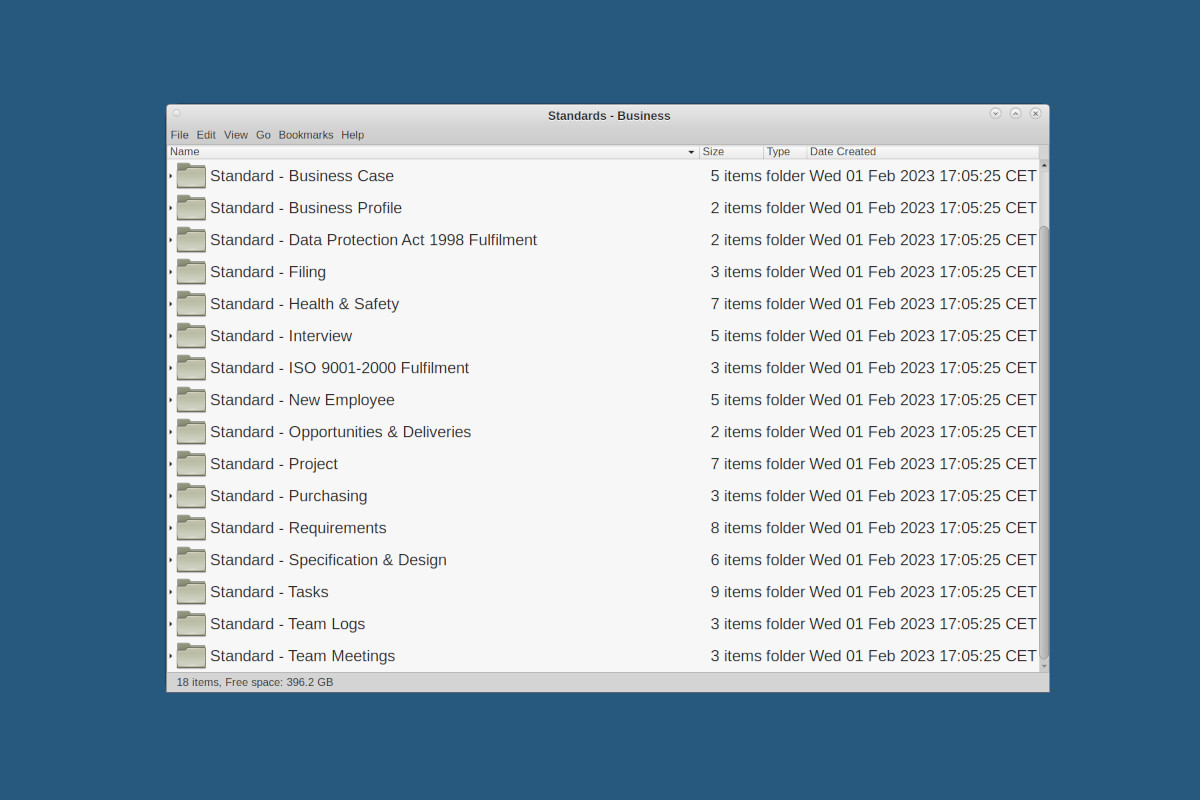Image resolution: width=1200 pixels, height=800 pixels.
Task: Select Standard - Opportunities & Deliveries name
Action: coord(340,432)
